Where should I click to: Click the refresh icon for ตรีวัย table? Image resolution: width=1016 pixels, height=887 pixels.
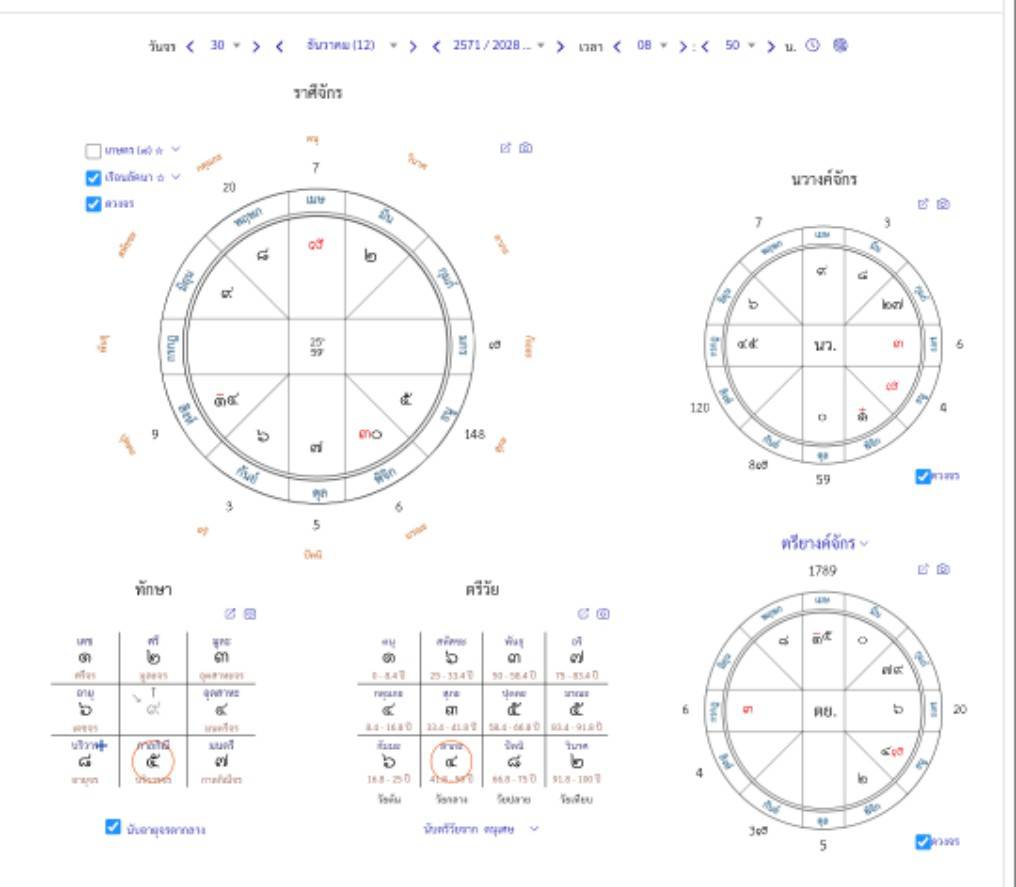point(583,614)
